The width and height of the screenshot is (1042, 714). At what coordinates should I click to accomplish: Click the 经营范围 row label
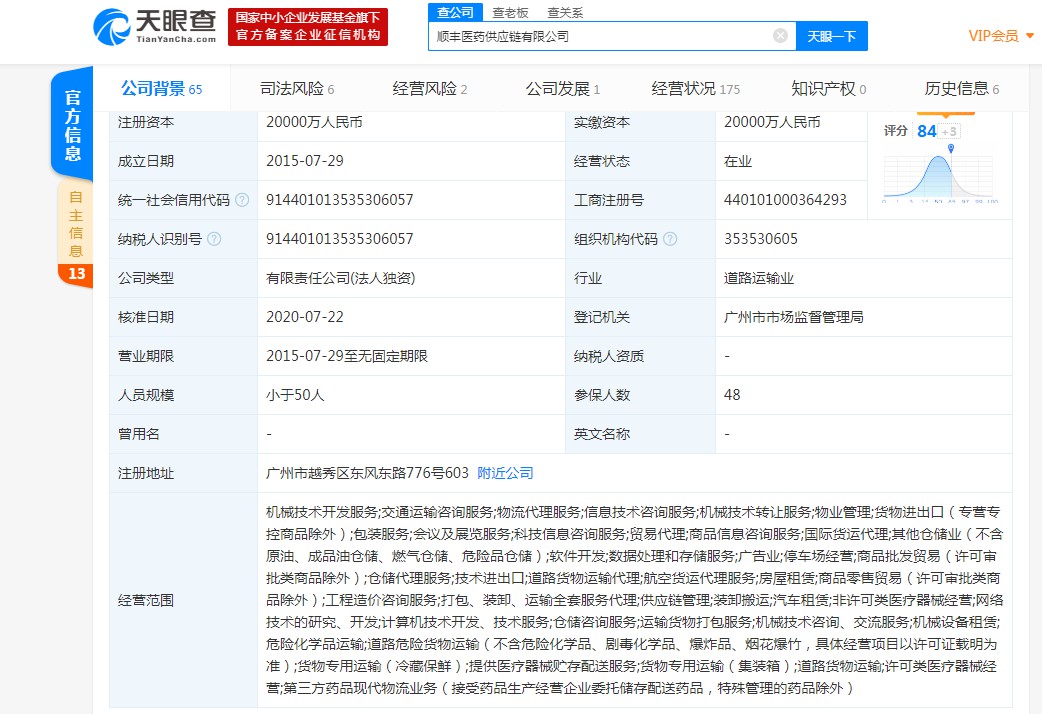click(146, 600)
